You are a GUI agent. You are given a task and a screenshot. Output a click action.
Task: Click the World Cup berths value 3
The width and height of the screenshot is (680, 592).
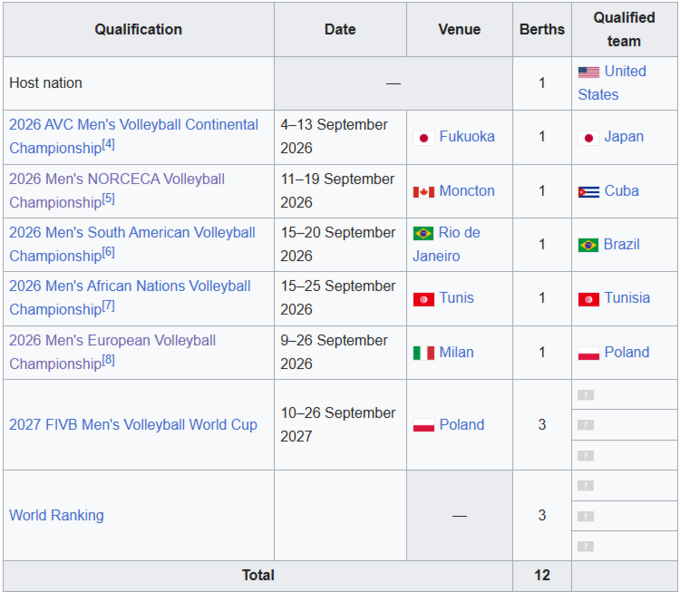(x=542, y=425)
